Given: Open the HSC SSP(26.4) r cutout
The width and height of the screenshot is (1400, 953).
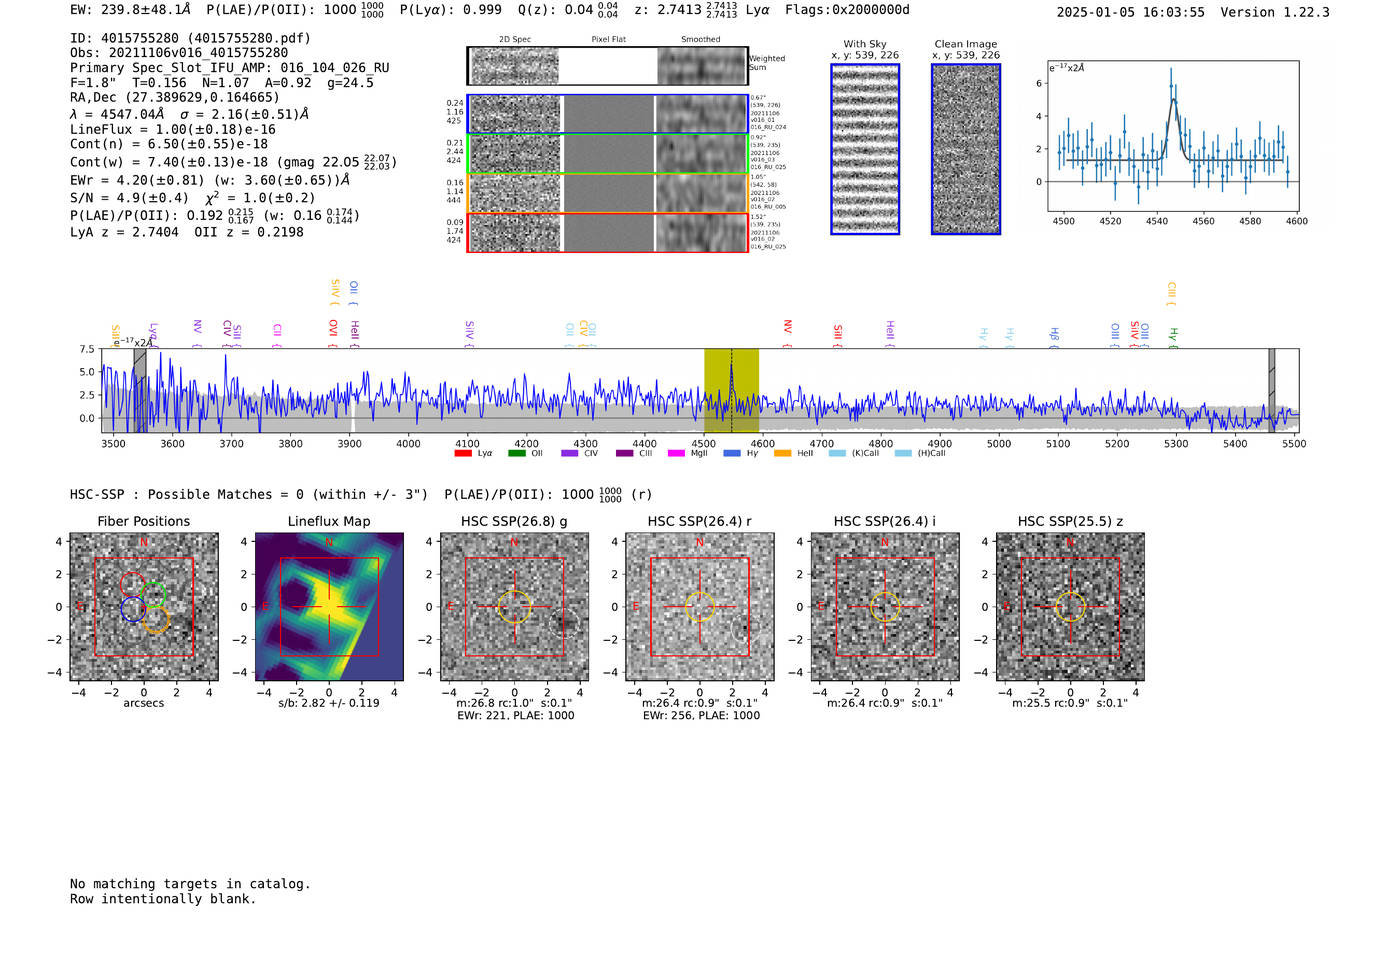Looking at the screenshot, I should (x=700, y=607).
